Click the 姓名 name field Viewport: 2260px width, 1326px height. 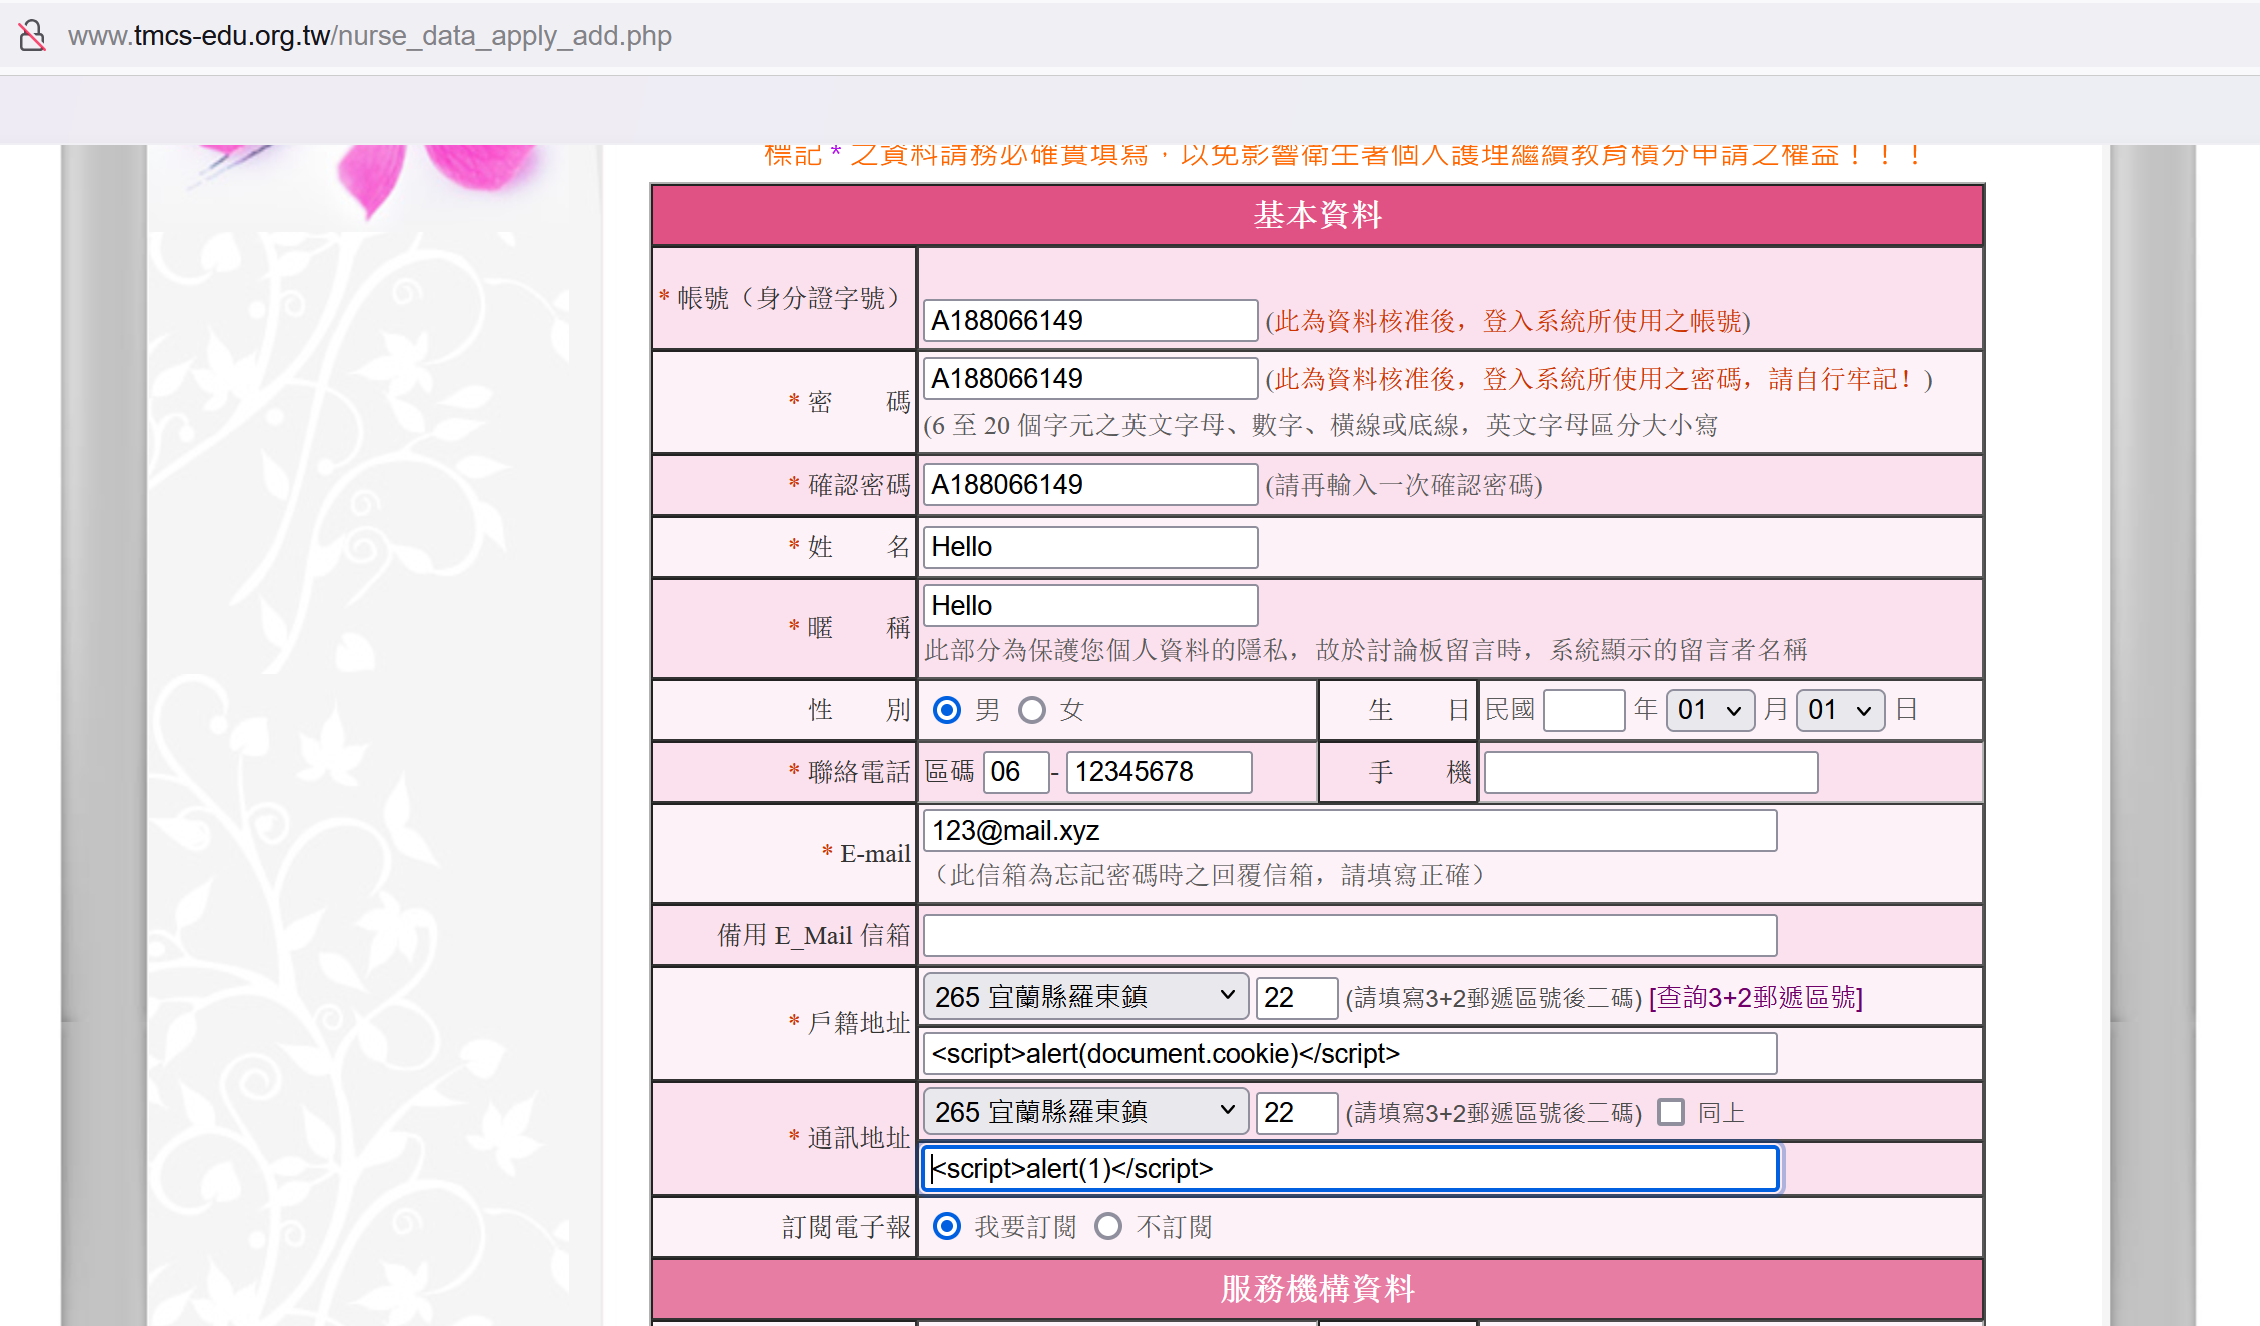coord(1090,547)
